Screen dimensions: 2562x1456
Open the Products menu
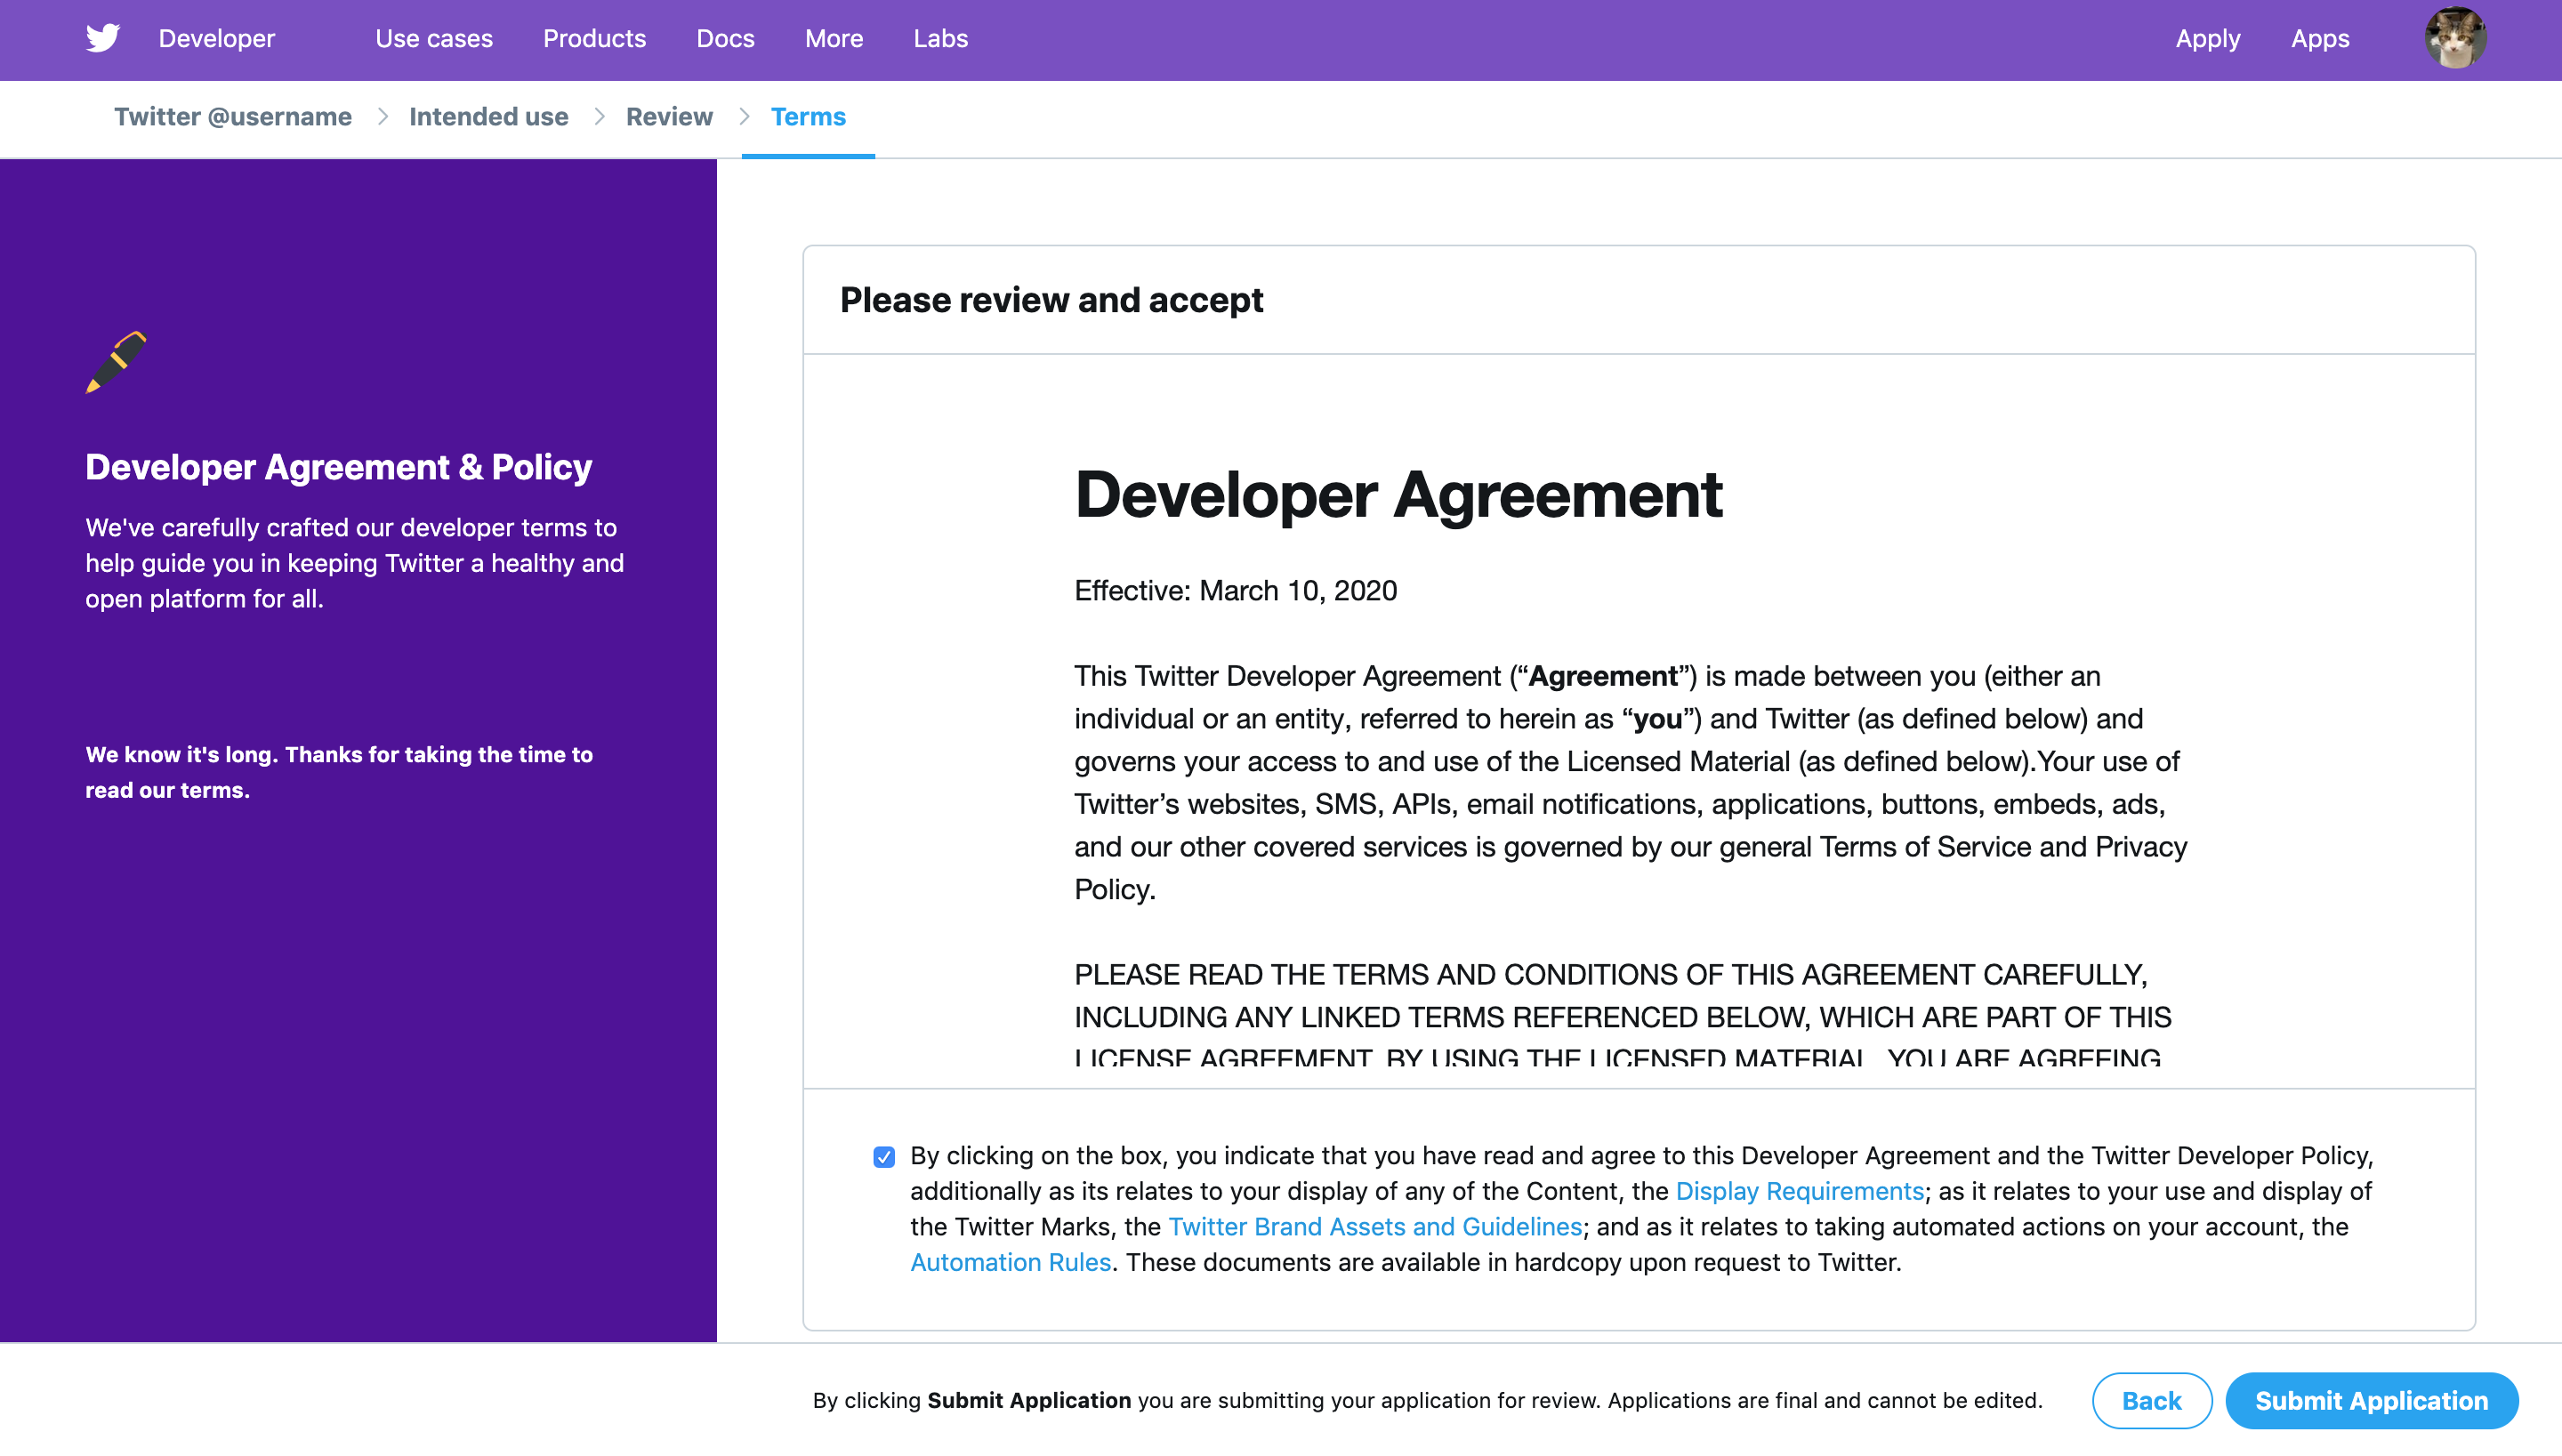point(594,38)
